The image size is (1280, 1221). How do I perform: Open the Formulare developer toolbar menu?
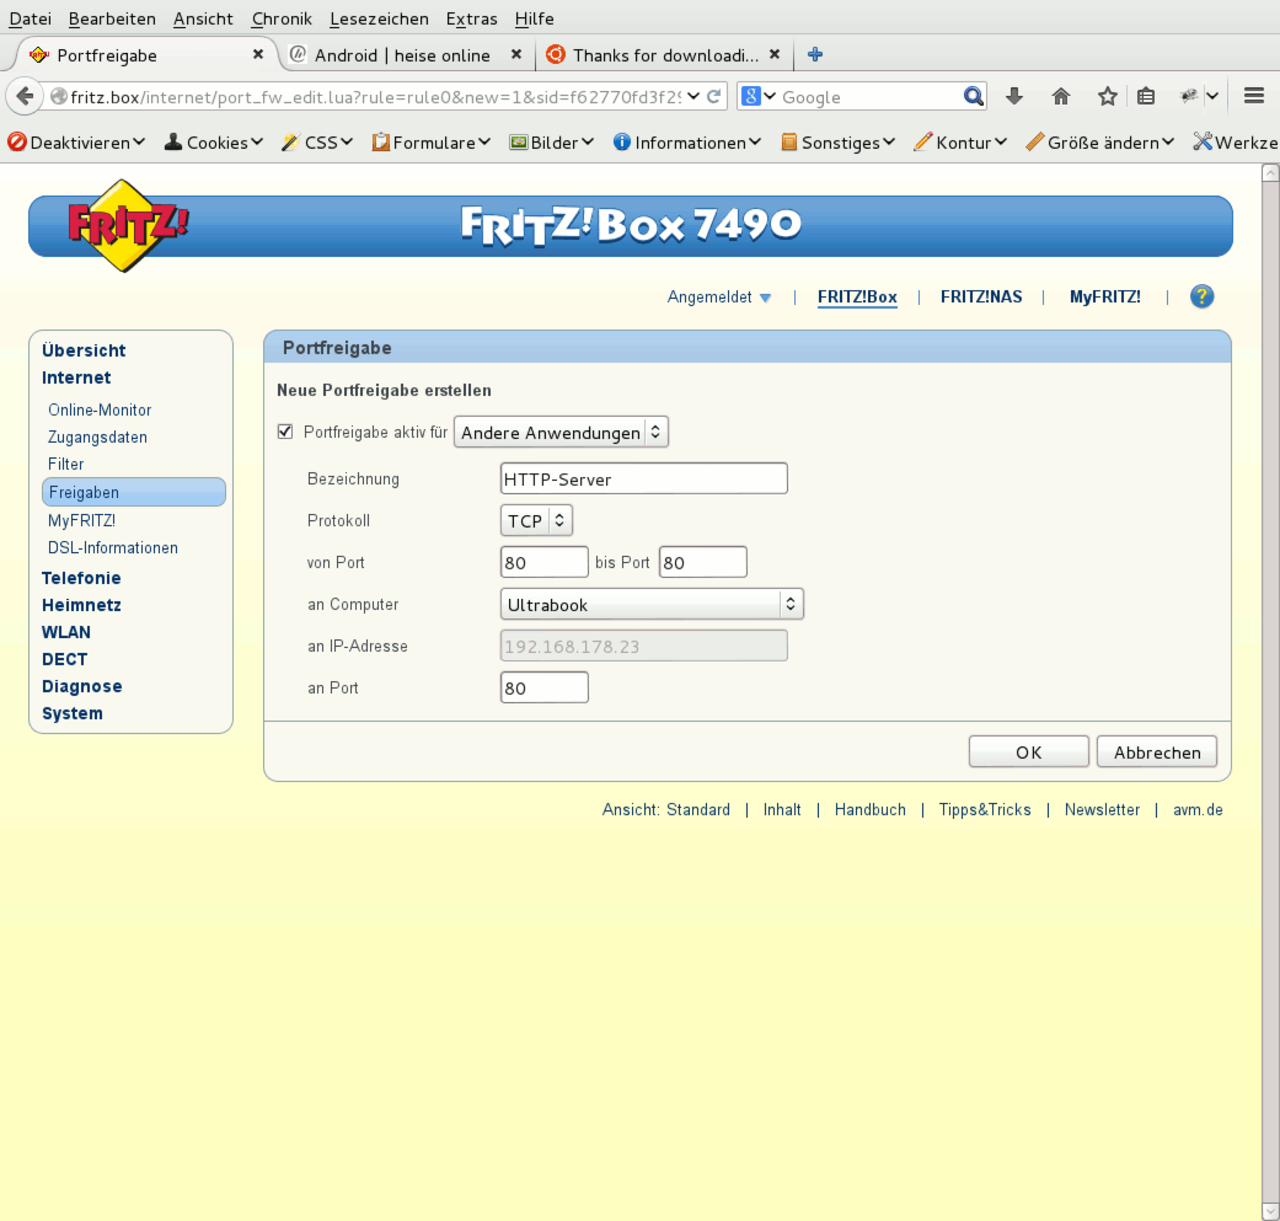tap(431, 142)
